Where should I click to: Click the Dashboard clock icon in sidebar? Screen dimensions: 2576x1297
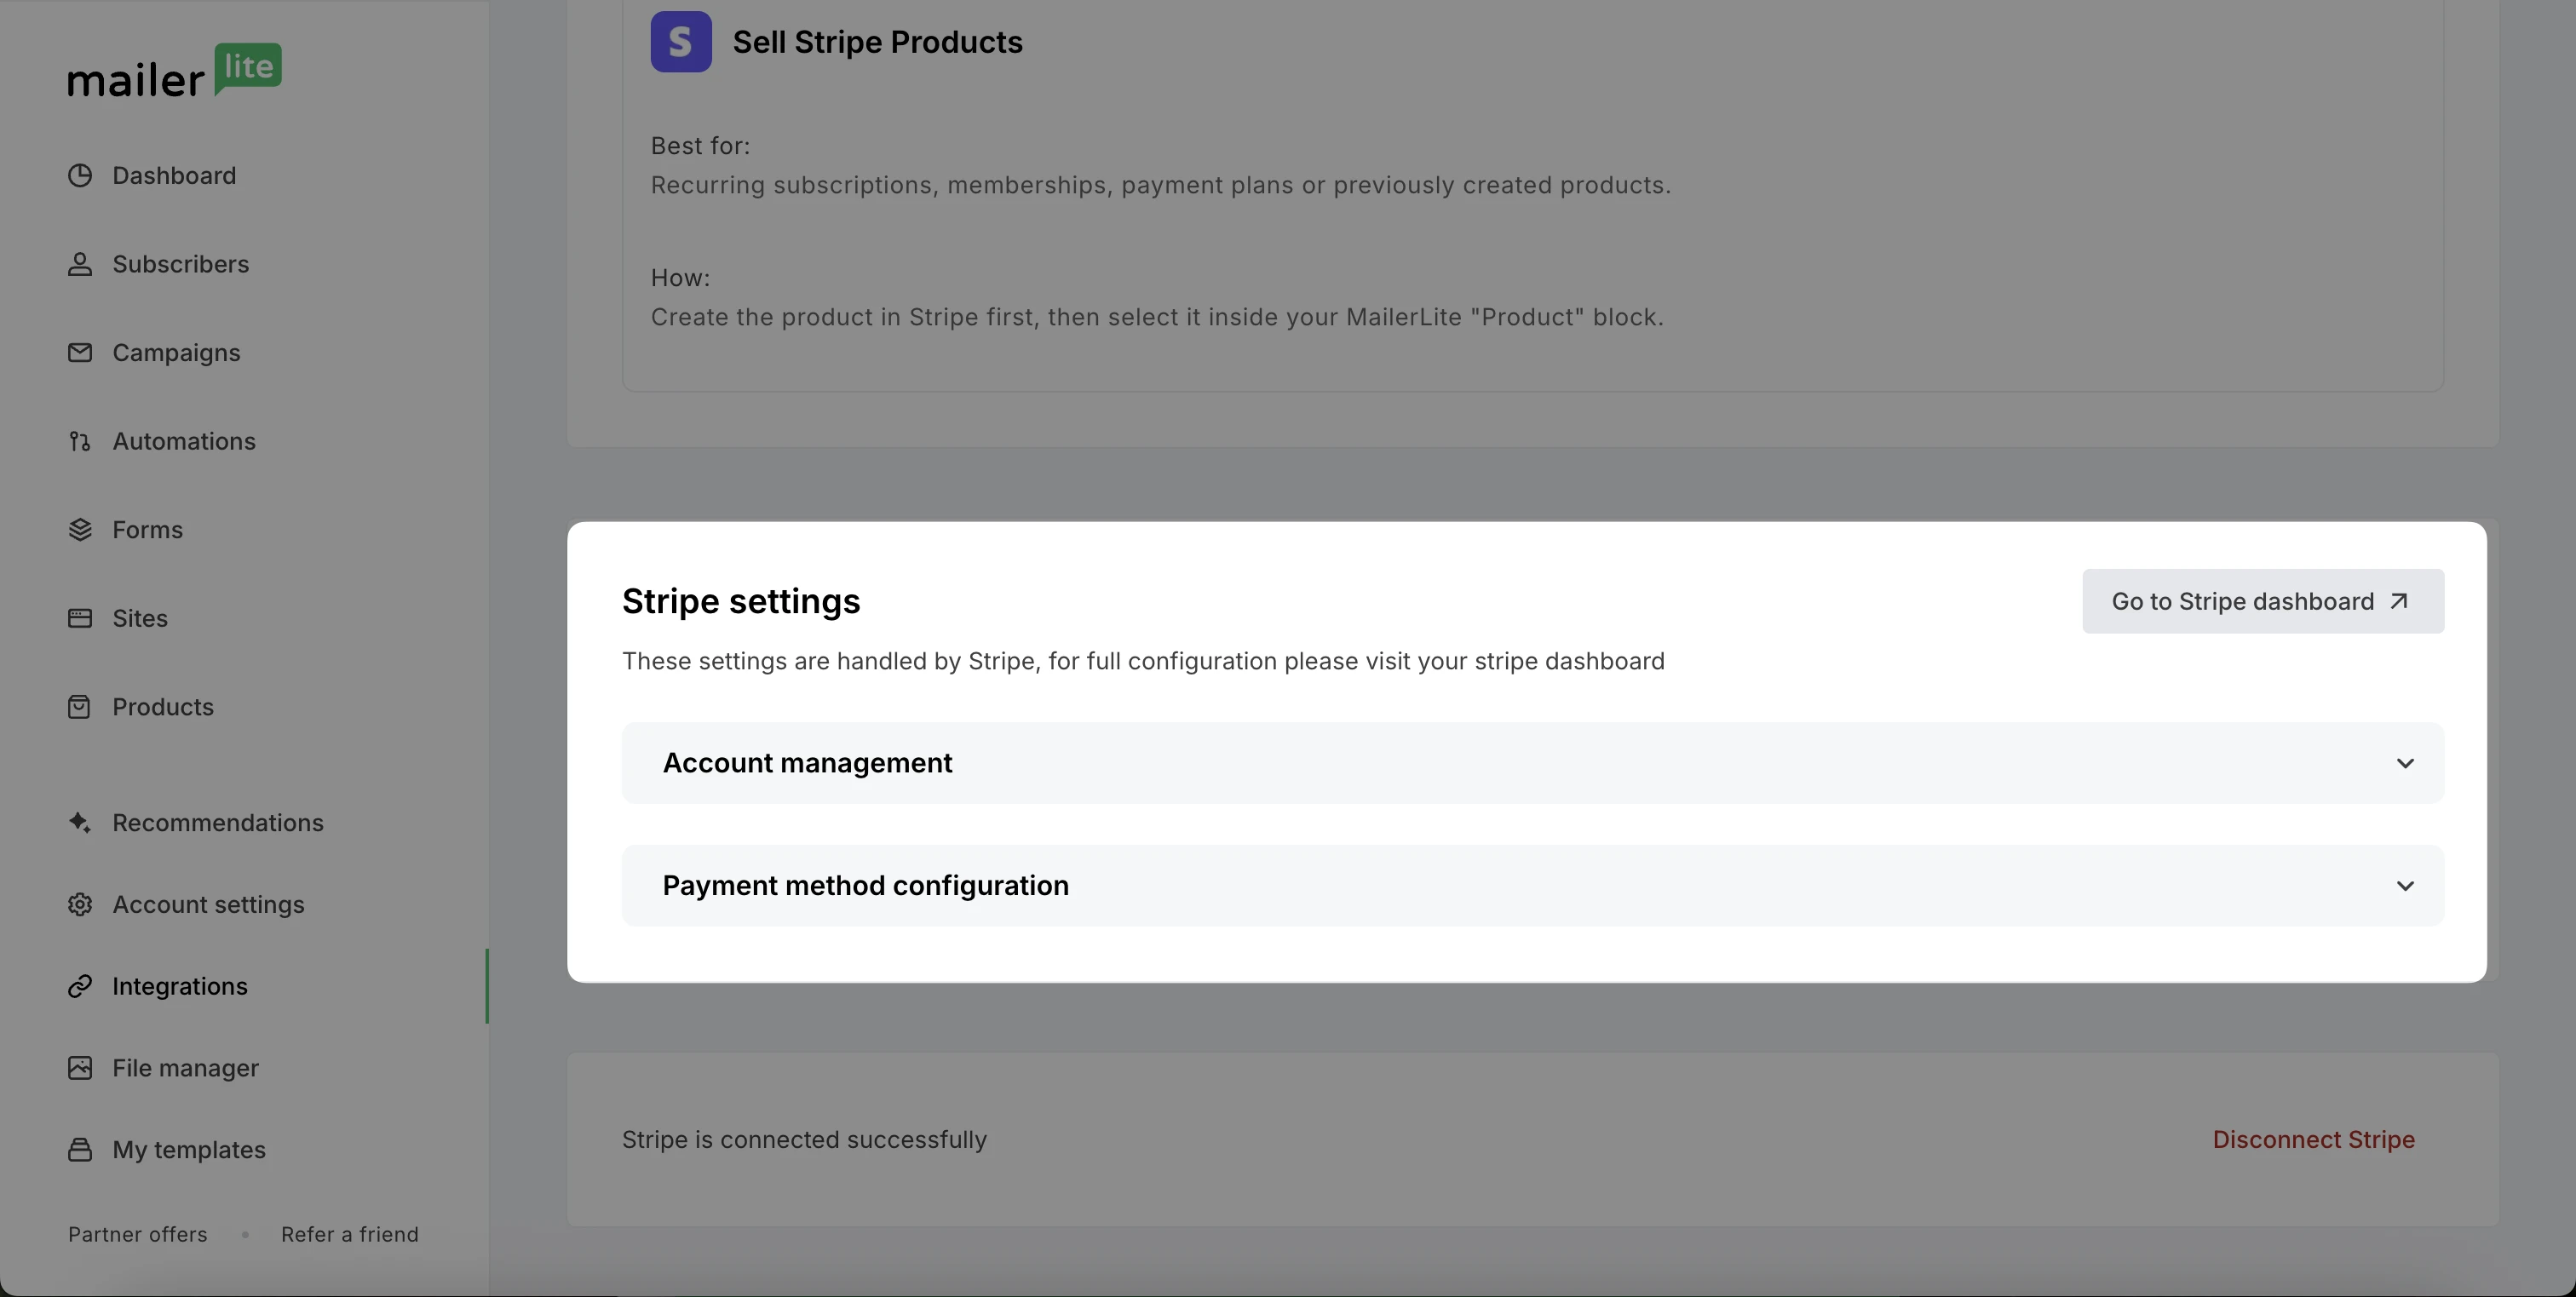tap(80, 176)
